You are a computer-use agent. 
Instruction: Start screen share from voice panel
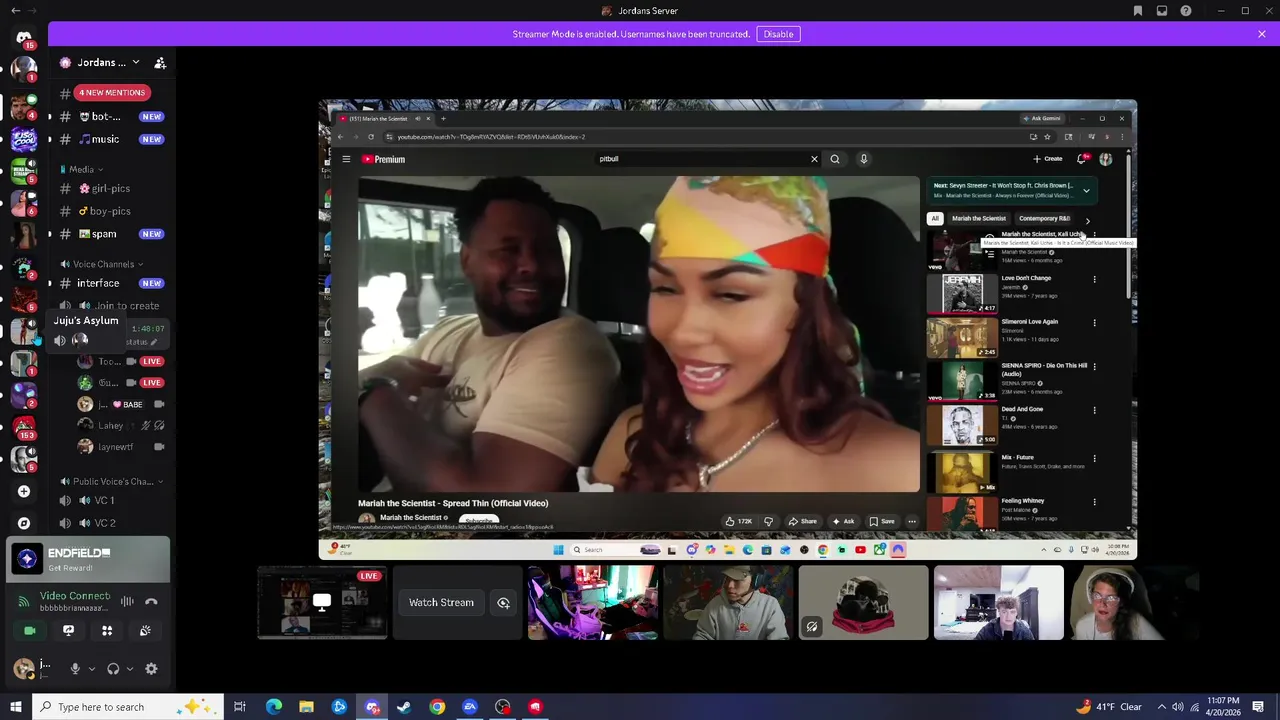68,630
